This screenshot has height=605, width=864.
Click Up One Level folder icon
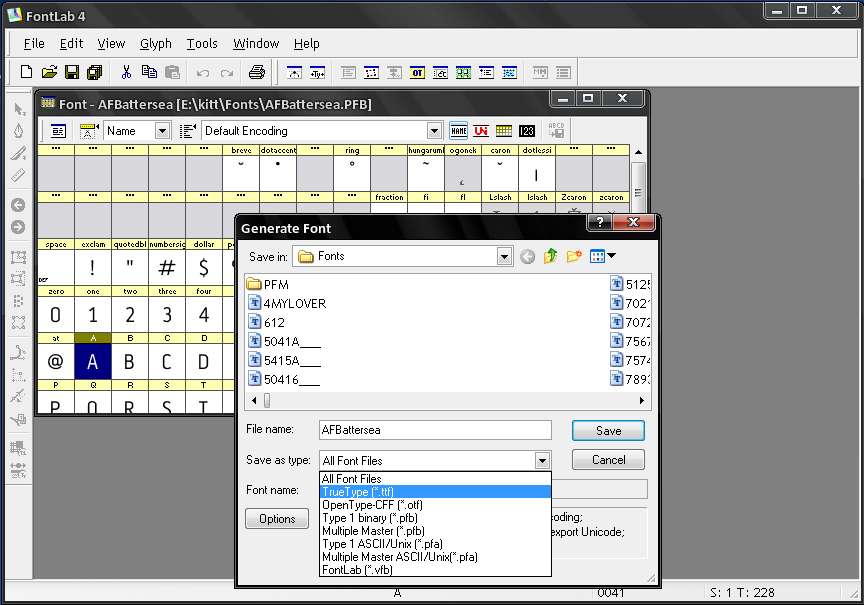coord(551,257)
